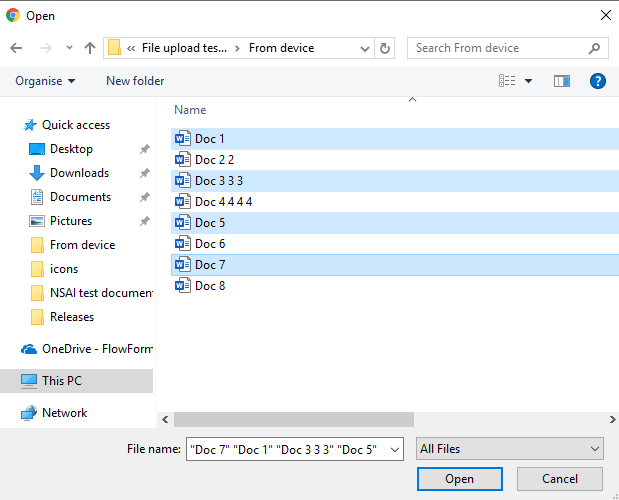
Task: Close the Open dialog
Action: (606, 15)
